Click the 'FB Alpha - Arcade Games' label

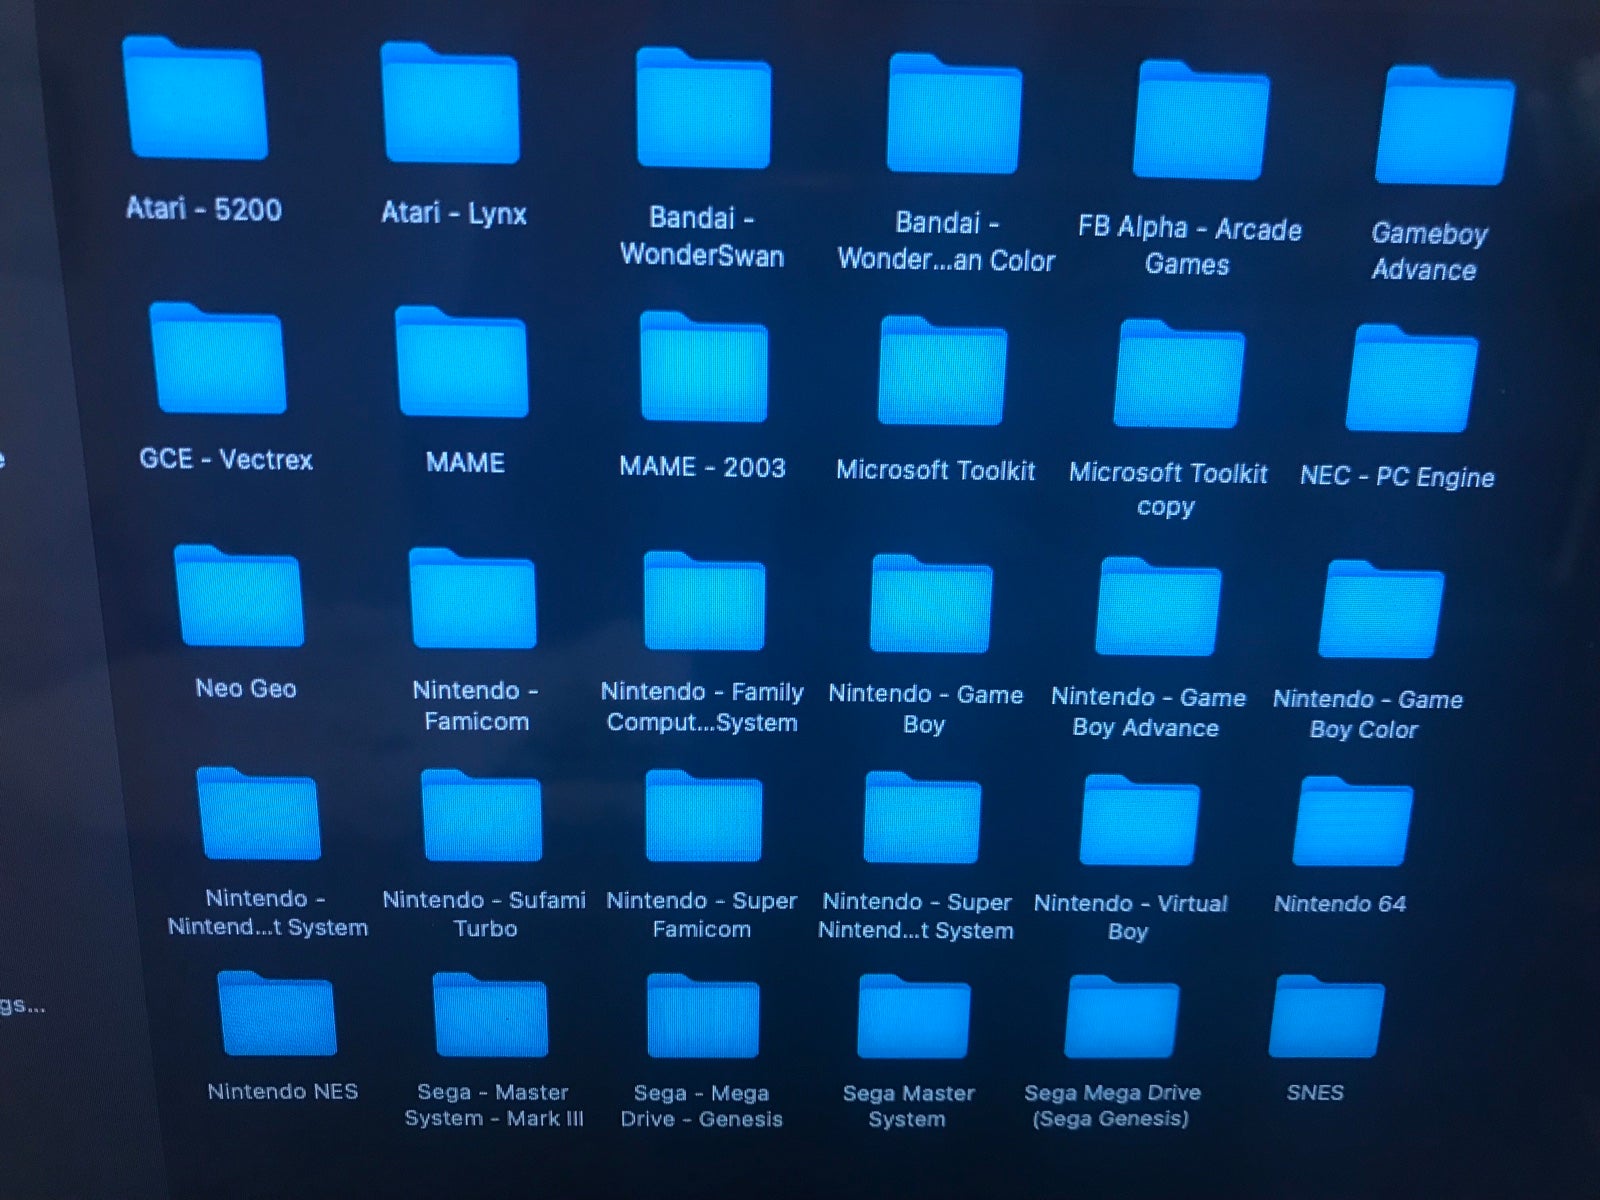(1189, 246)
